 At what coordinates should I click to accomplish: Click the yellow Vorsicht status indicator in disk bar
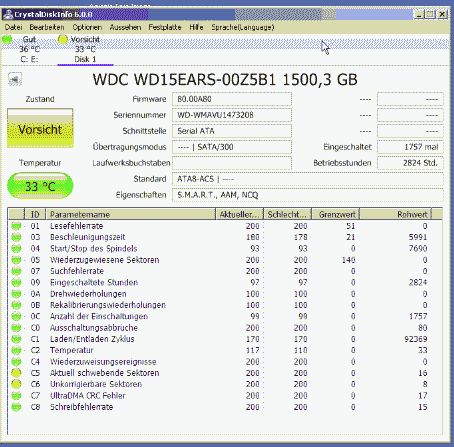[x=62, y=39]
